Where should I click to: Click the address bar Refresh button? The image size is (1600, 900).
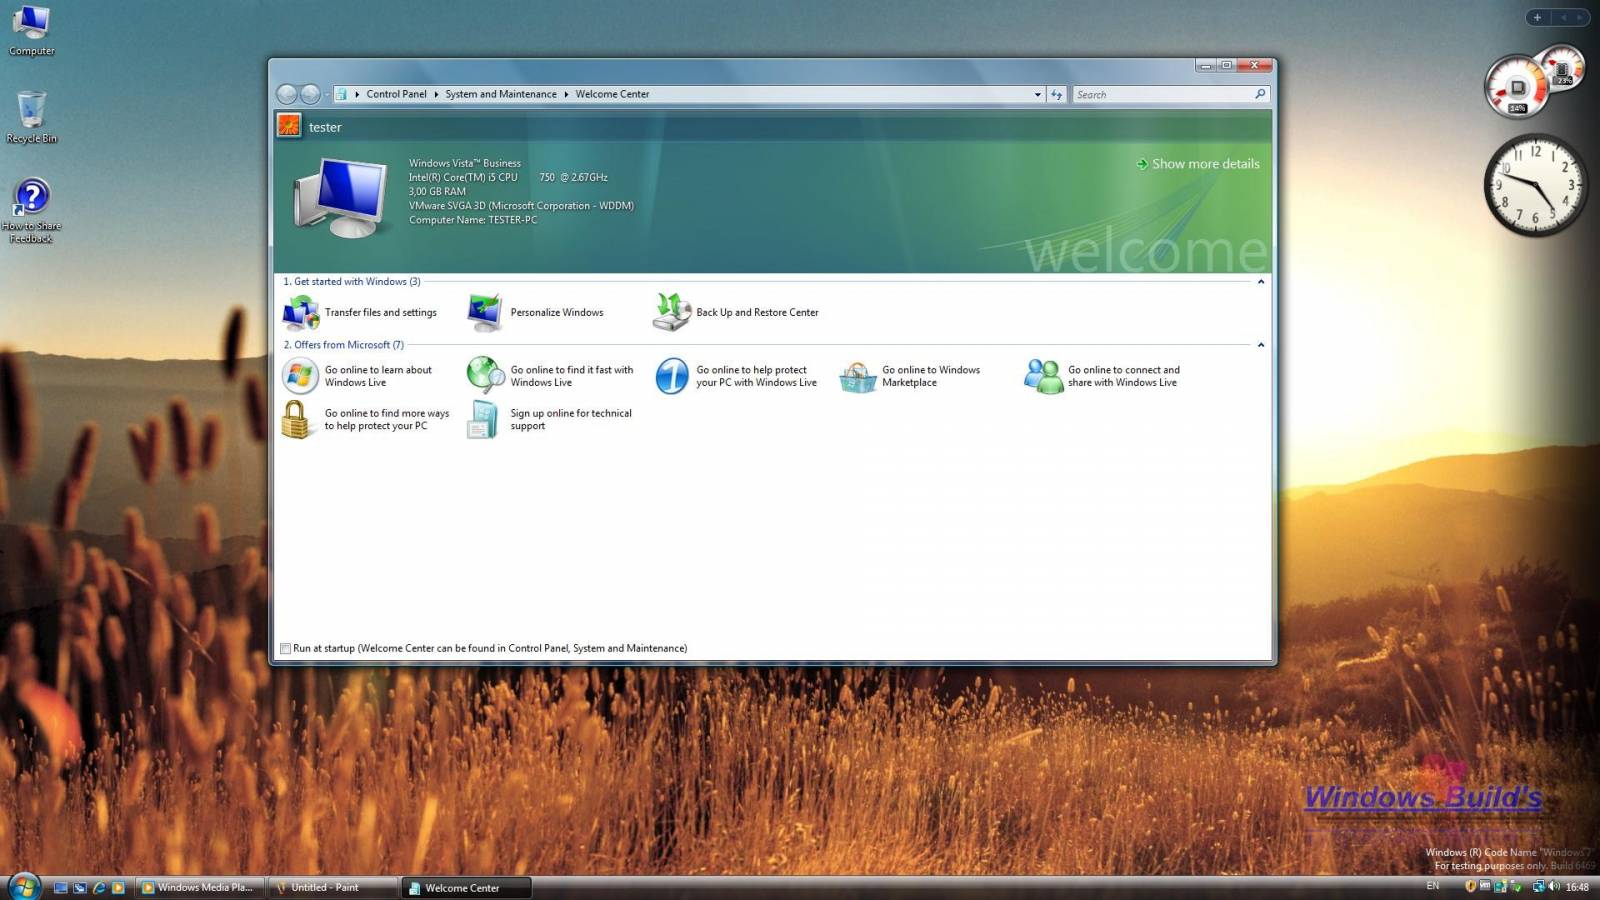[1057, 94]
